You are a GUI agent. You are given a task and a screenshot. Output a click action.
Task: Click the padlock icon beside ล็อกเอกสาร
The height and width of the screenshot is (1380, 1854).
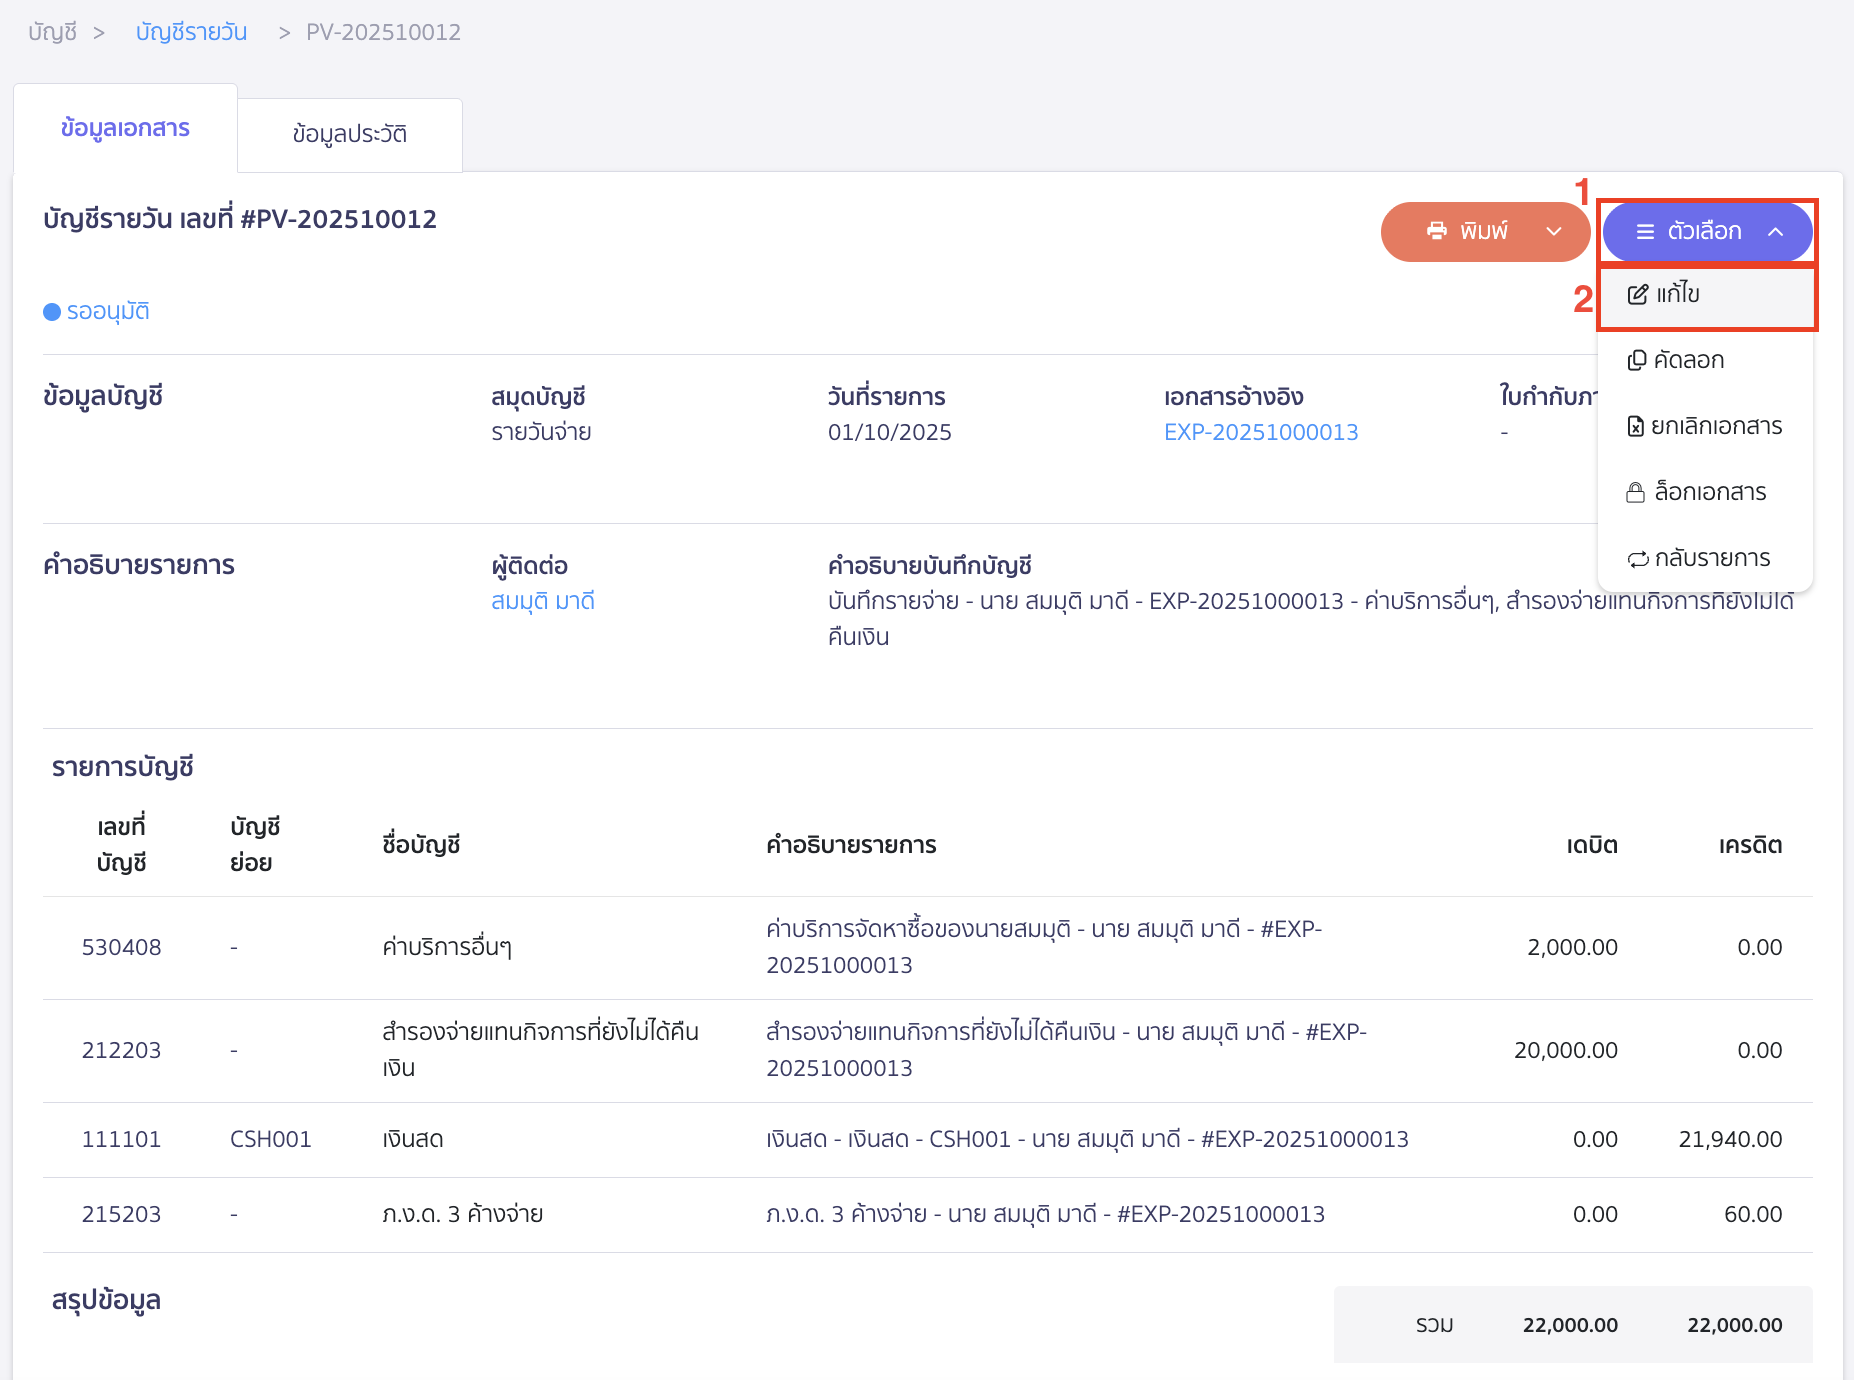pos(1635,492)
